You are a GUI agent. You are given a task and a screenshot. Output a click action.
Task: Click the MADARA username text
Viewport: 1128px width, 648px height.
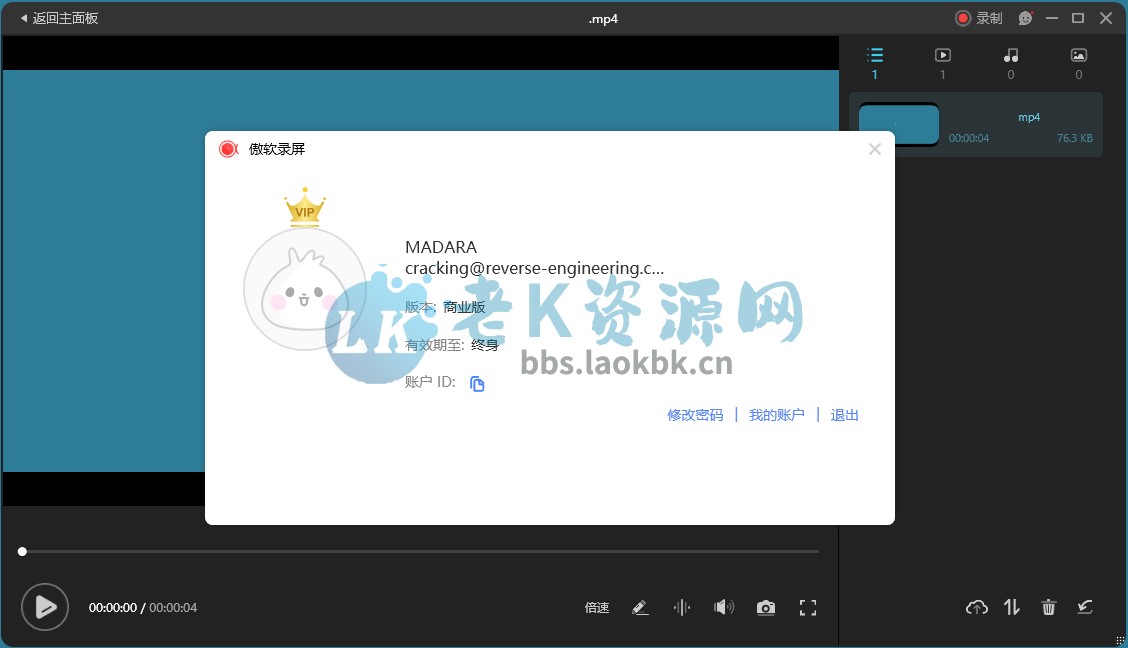(441, 247)
